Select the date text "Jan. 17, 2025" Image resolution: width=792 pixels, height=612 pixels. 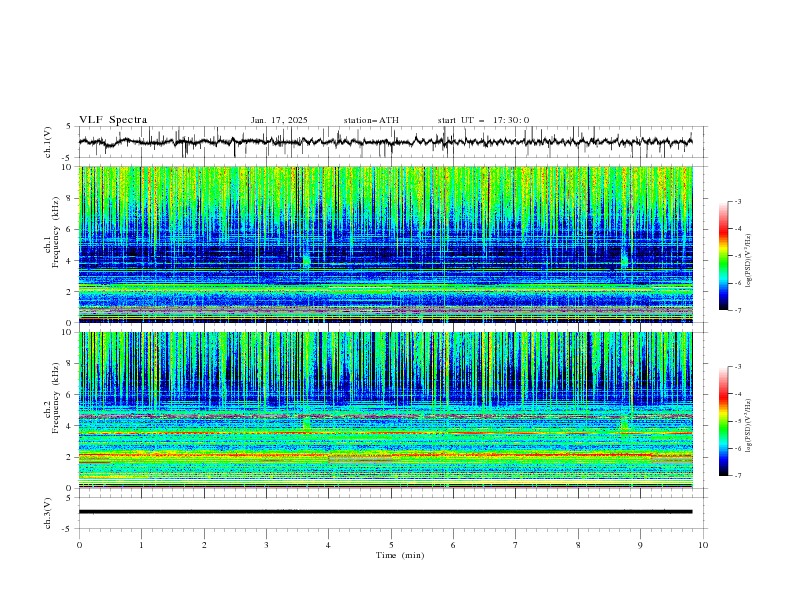[279, 120]
